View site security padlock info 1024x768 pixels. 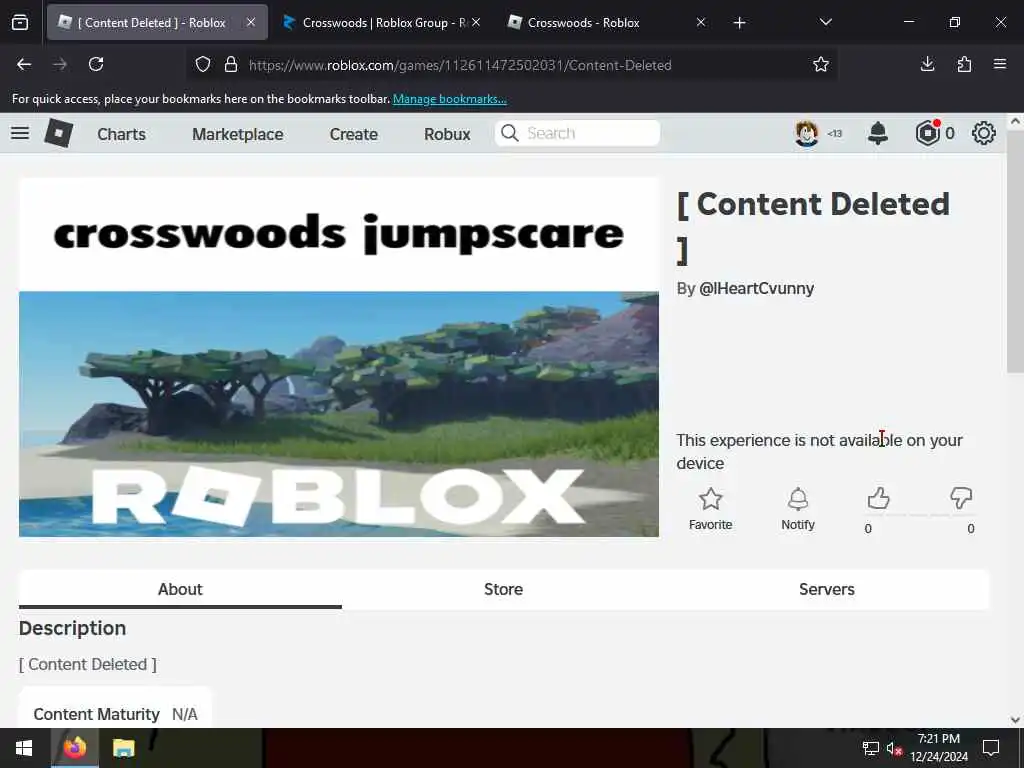(x=231, y=65)
